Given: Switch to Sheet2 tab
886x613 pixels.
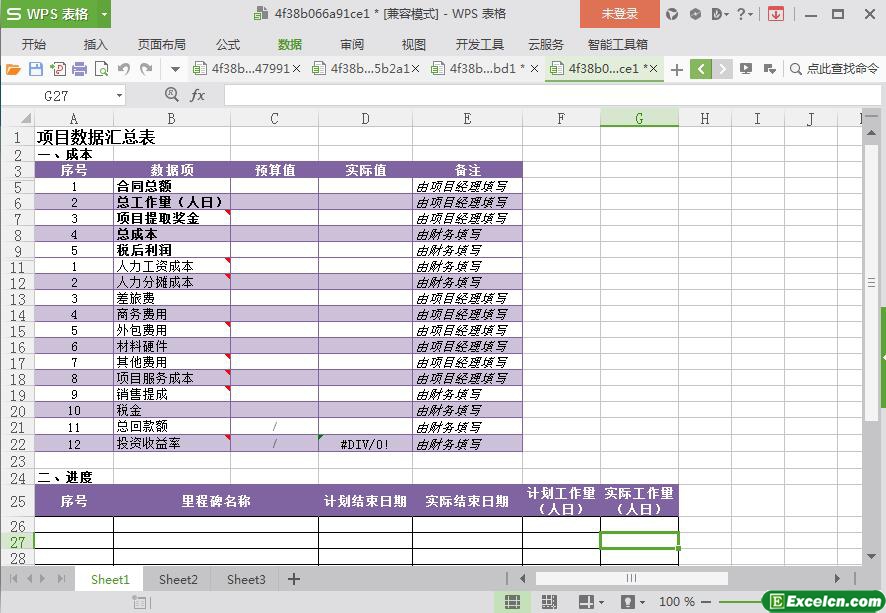Looking at the screenshot, I should pyautogui.click(x=178, y=579).
